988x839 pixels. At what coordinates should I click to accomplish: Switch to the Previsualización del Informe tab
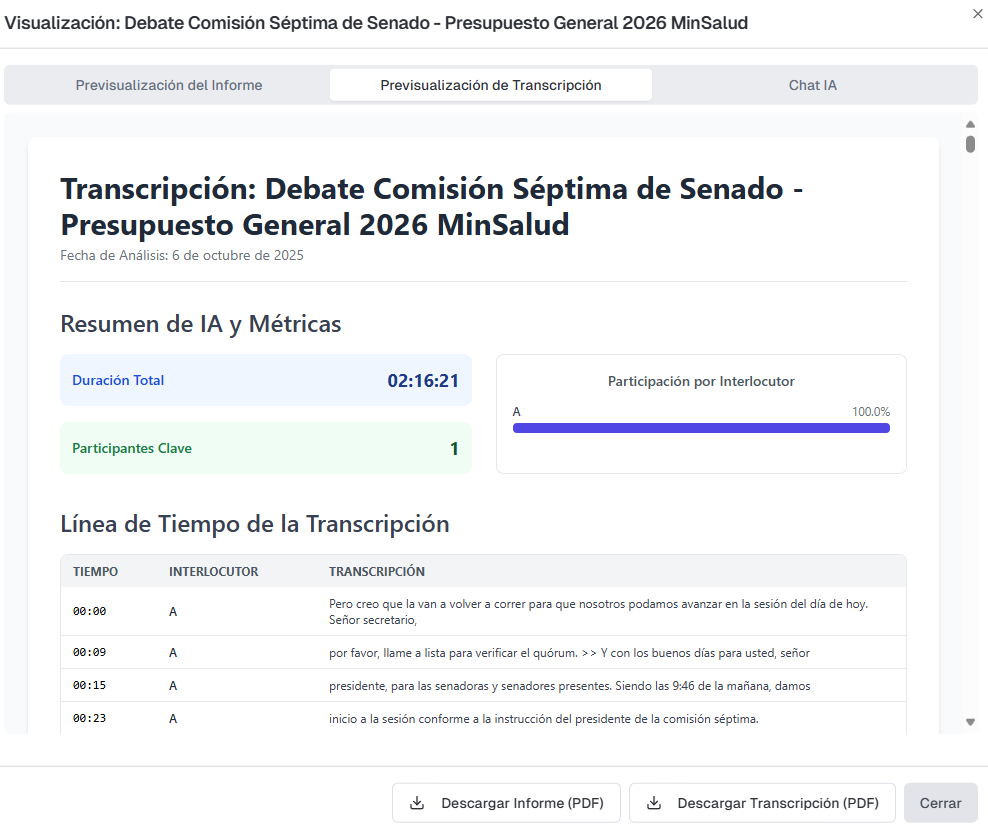(168, 84)
